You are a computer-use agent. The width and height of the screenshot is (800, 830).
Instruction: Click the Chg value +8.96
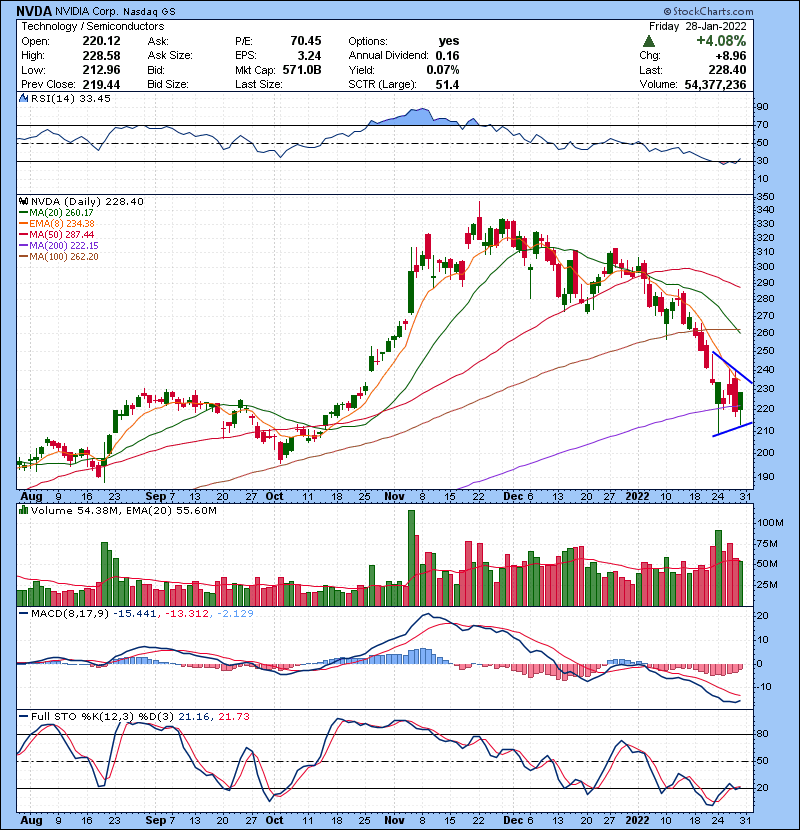(731, 56)
